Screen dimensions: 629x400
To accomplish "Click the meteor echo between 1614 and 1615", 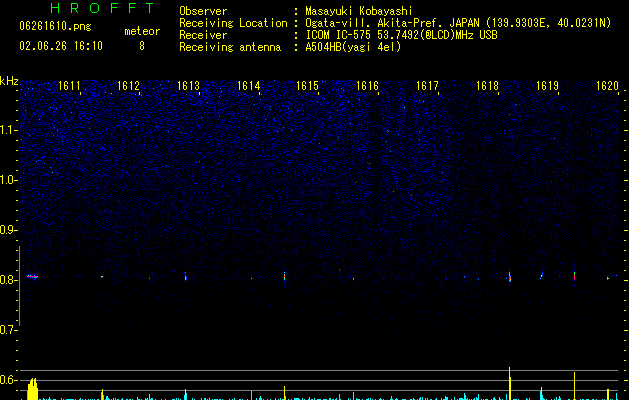I will pyautogui.click(x=284, y=276).
